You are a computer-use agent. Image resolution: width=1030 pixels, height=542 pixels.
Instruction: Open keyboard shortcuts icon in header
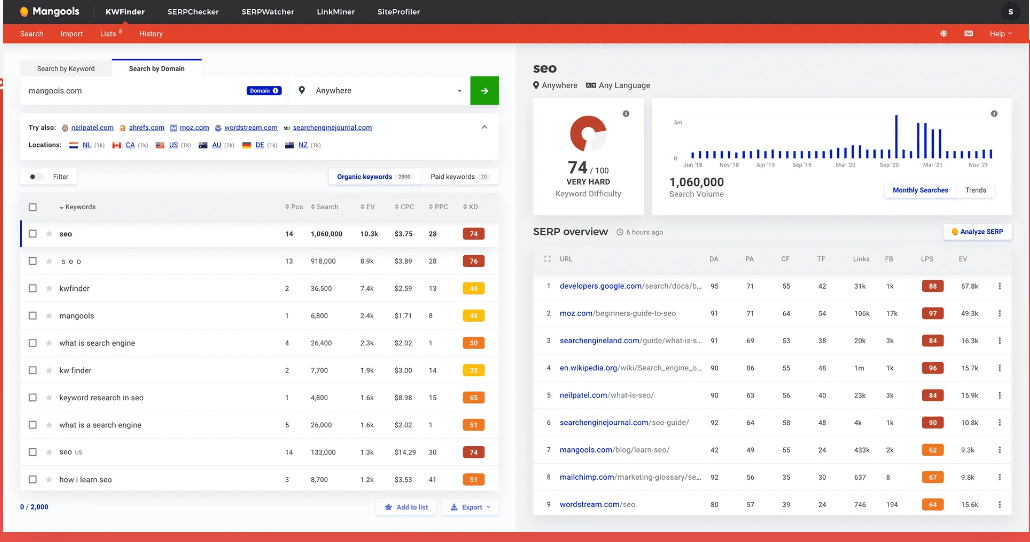click(x=968, y=34)
